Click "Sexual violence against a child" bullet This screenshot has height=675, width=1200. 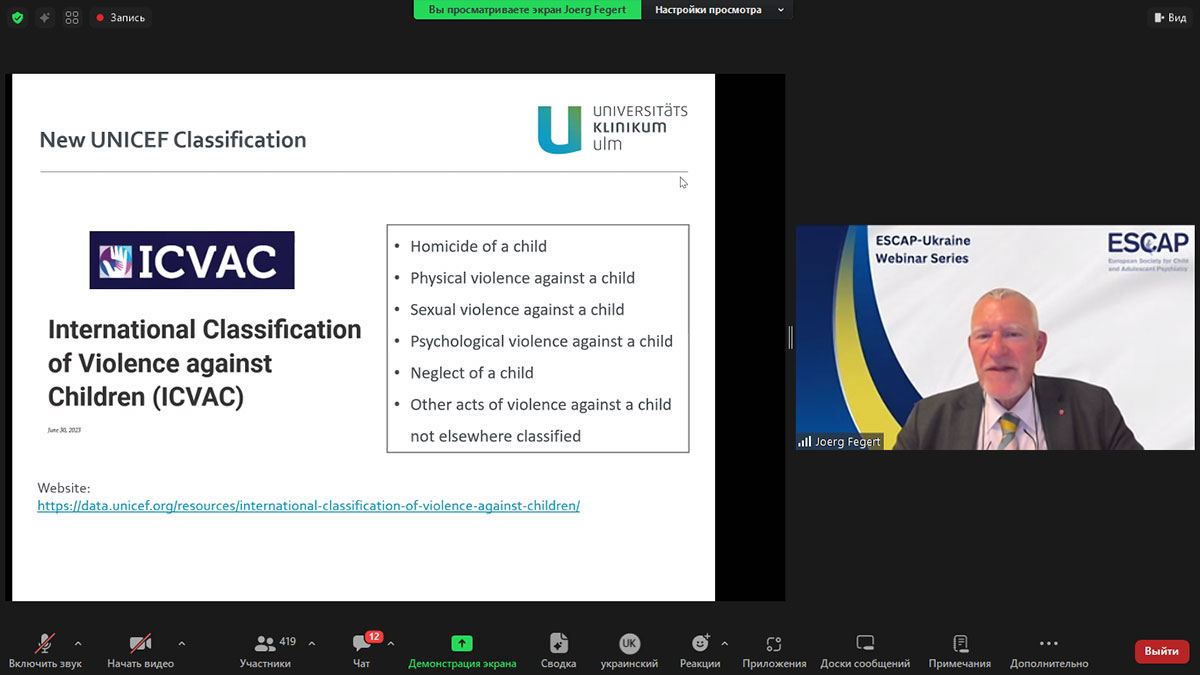click(x=517, y=310)
